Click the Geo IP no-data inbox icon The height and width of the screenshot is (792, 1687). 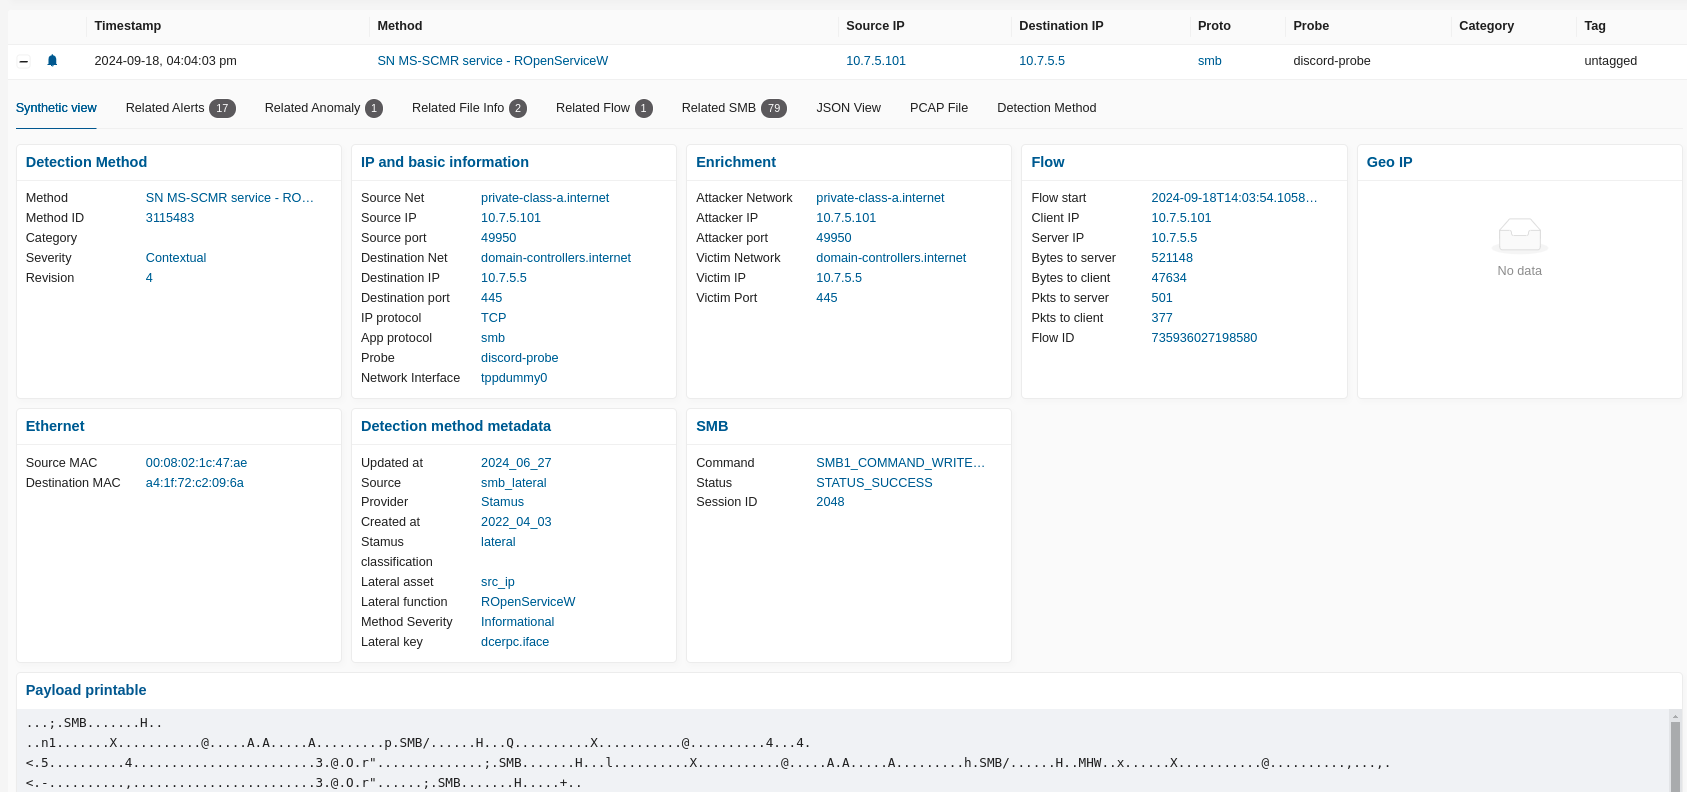tap(1519, 236)
